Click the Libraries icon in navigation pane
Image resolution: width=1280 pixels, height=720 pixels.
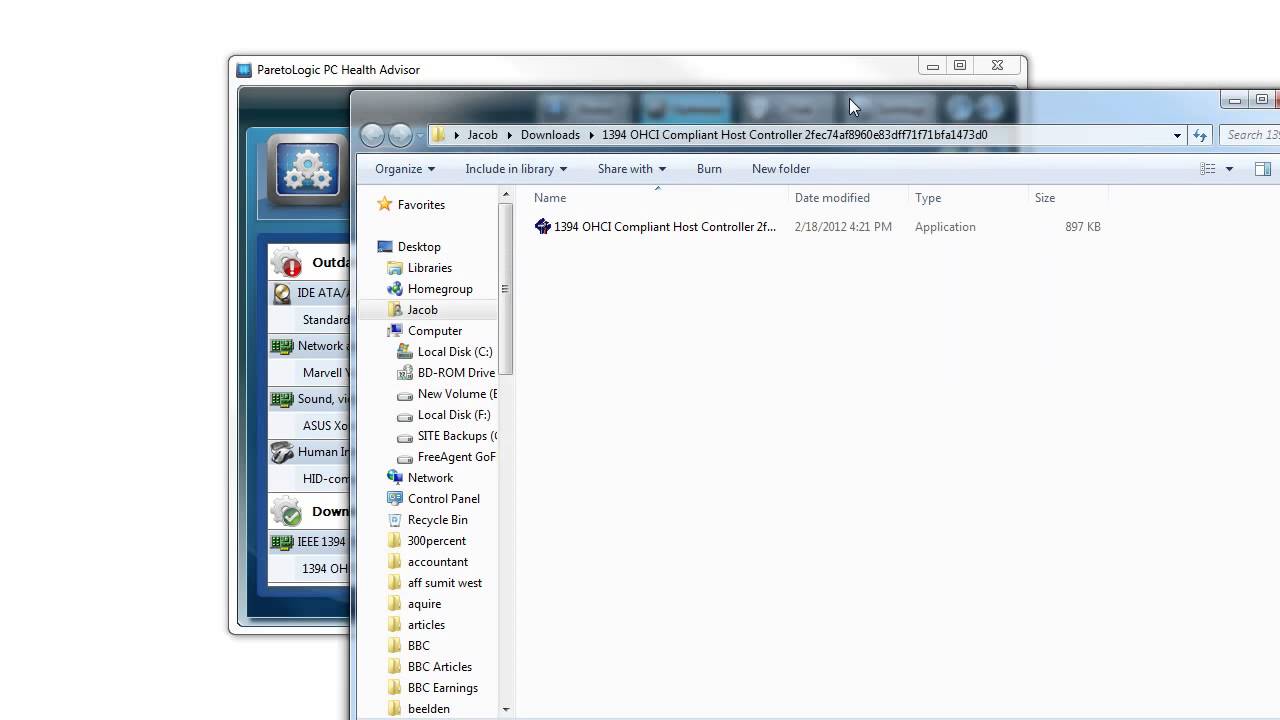click(x=395, y=268)
